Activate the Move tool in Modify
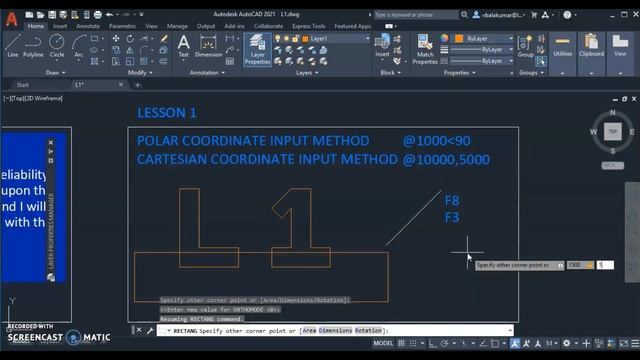 point(116,39)
